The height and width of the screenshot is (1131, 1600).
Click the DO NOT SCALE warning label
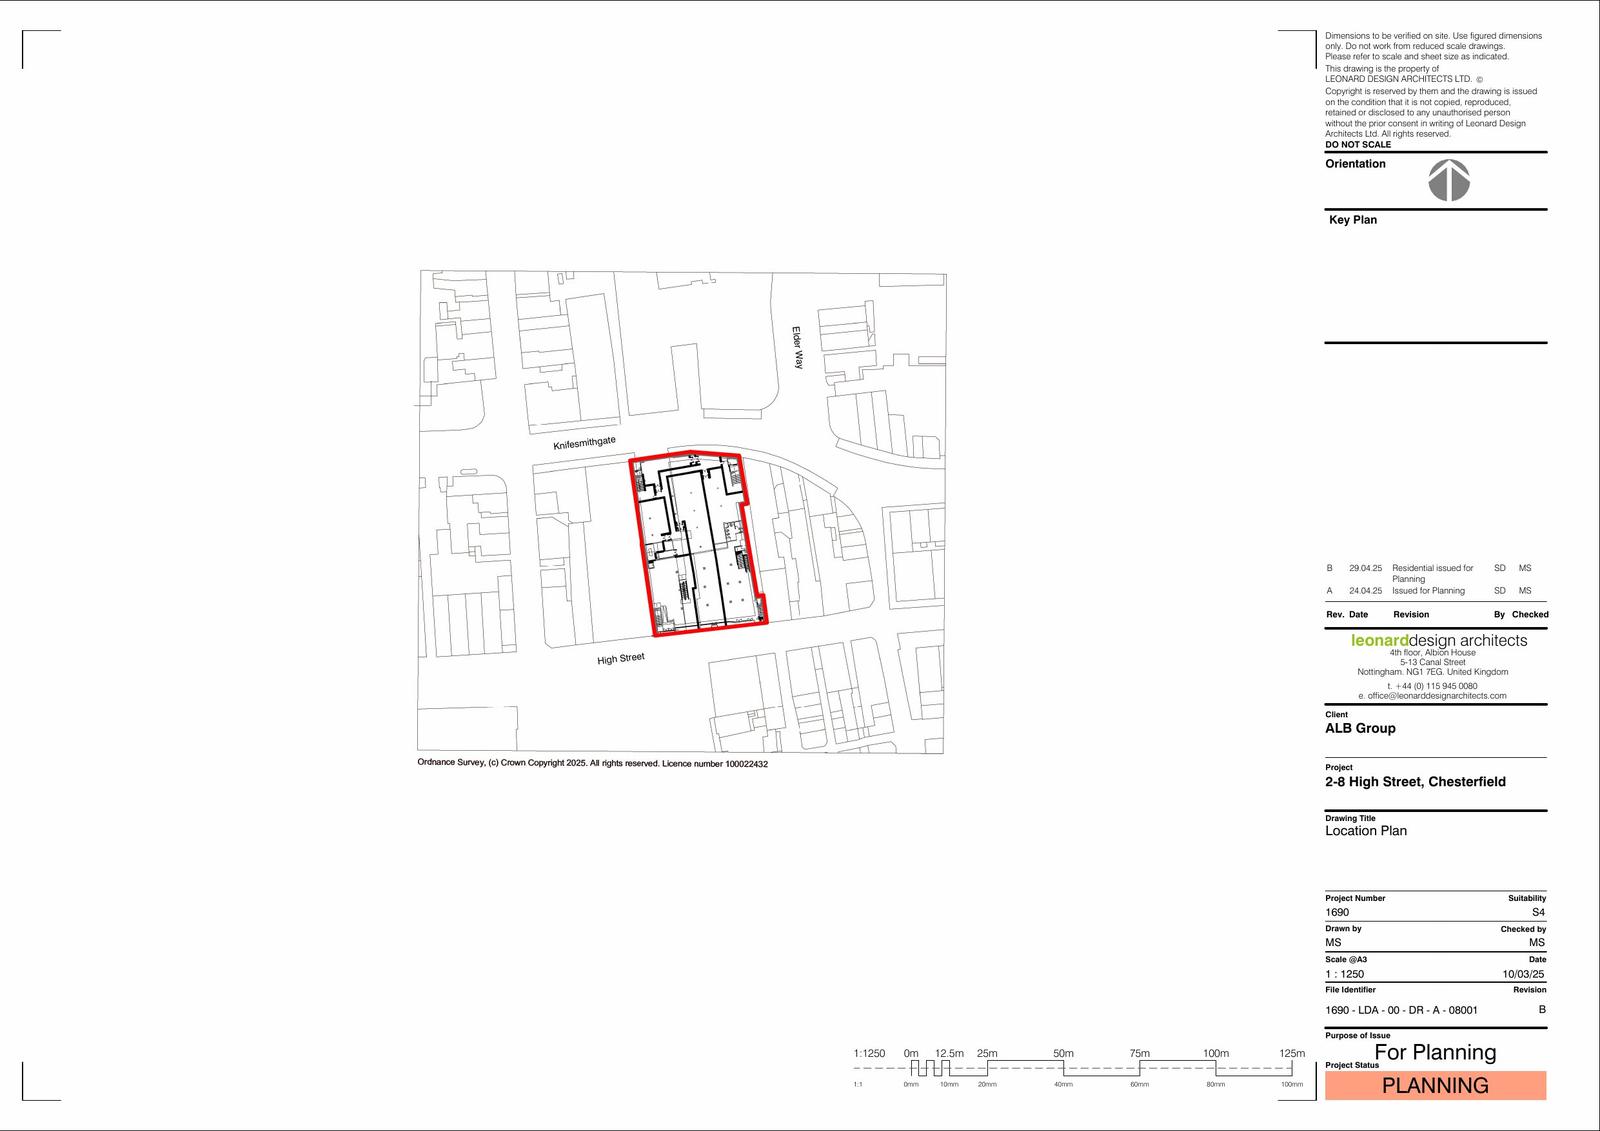coord(1357,144)
